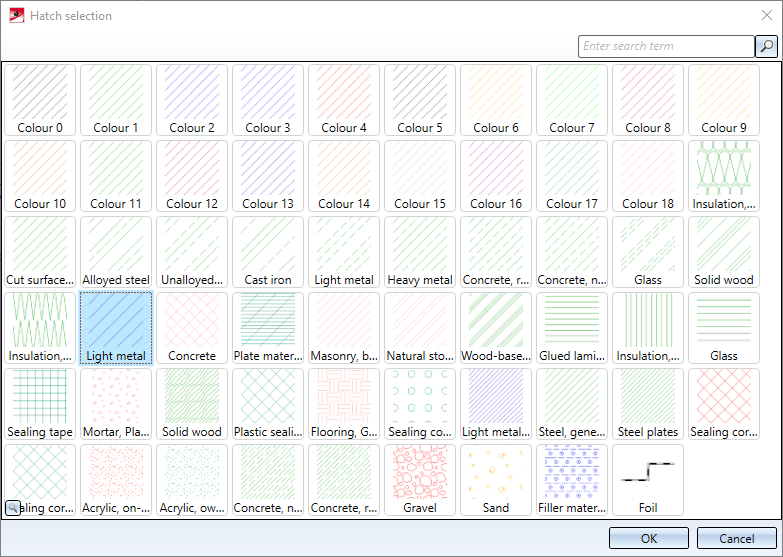This screenshot has height=557, width=783.
Task: Select the Colour 15 hatch
Action: pyautogui.click(x=420, y=176)
